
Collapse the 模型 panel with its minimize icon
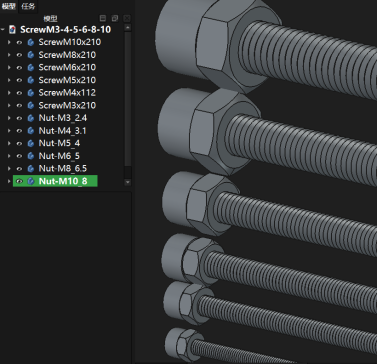pyautogui.click(x=103, y=18)
